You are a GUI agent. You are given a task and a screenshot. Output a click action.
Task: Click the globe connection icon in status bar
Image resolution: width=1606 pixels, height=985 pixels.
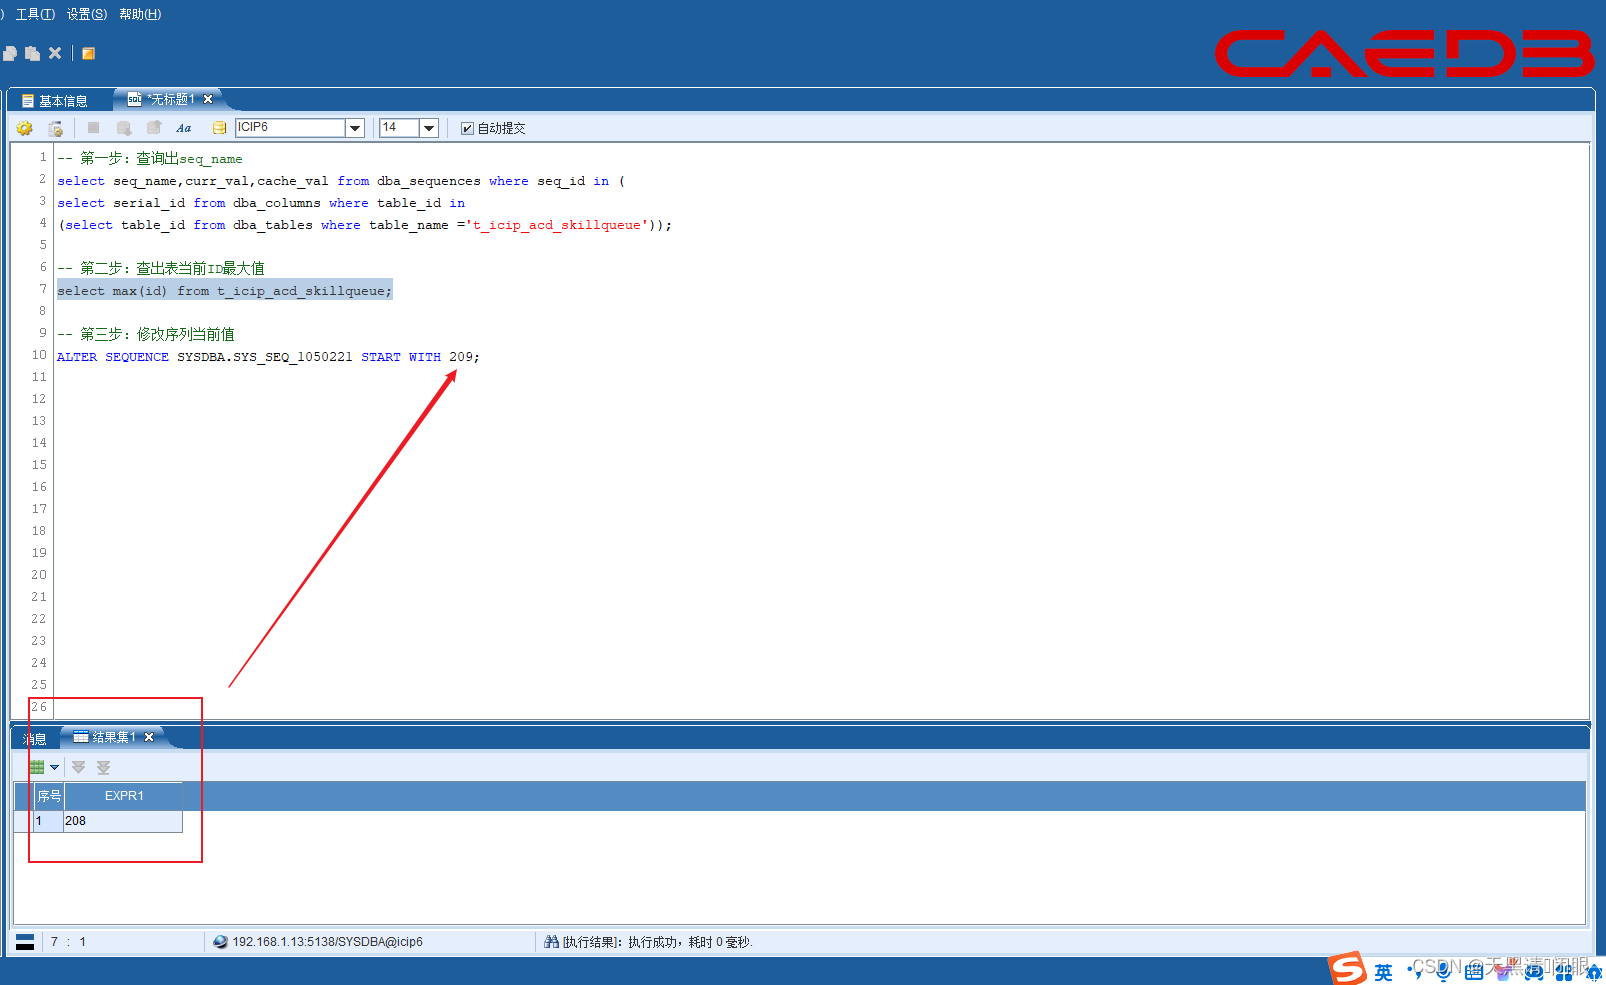coord(220,942)
